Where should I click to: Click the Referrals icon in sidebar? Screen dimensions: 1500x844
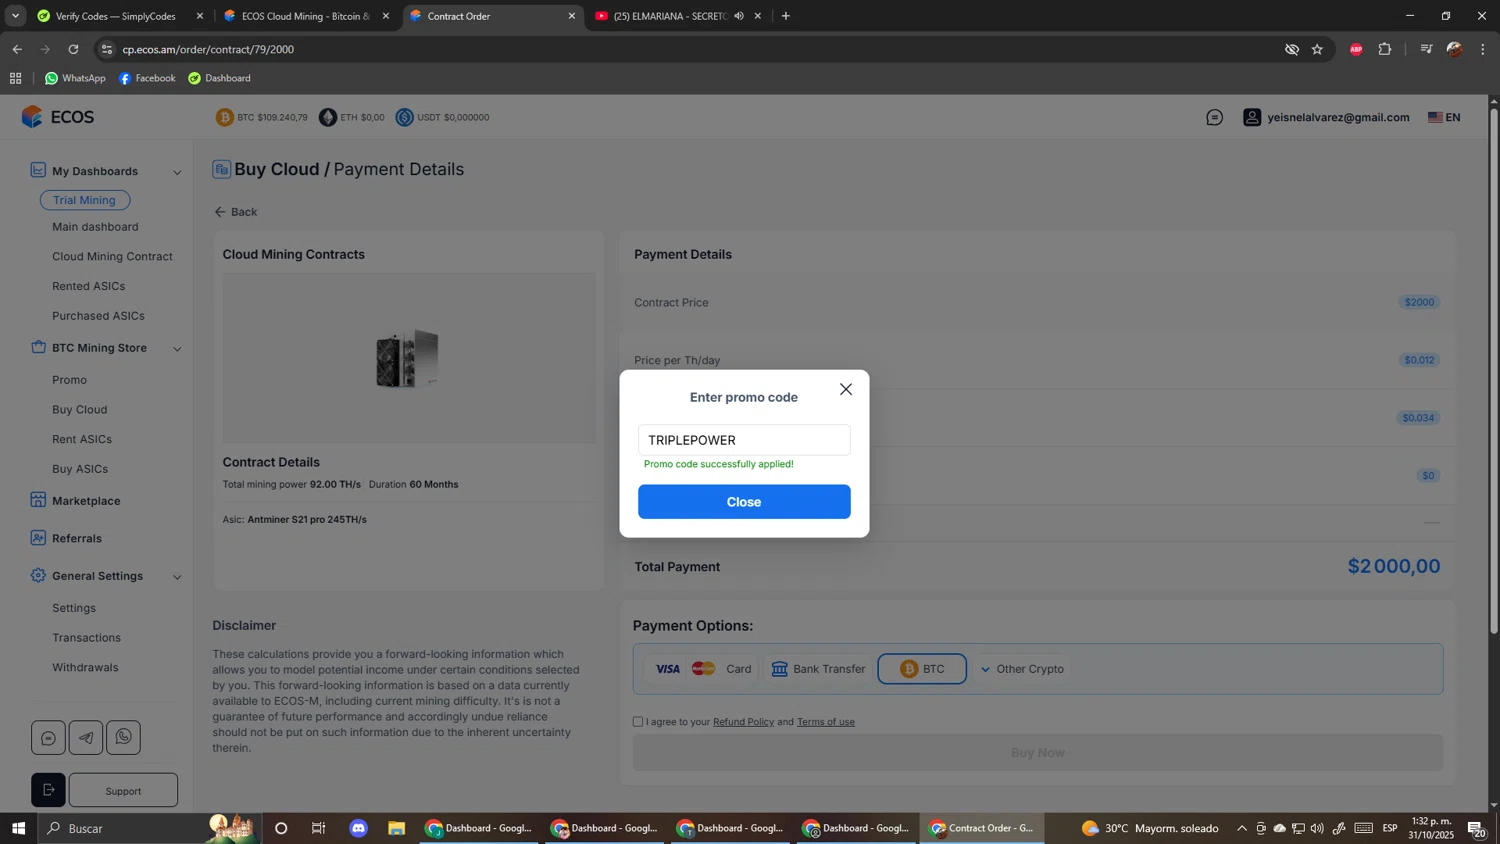point(38,538)
